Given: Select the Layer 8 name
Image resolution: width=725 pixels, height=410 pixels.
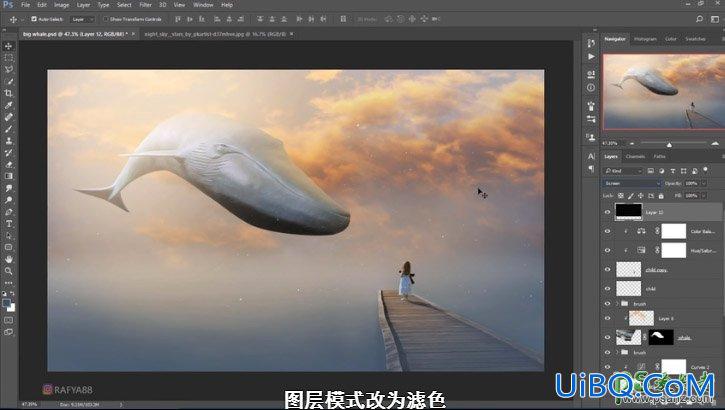Looking at the screenshot, I should click(666, 319).
